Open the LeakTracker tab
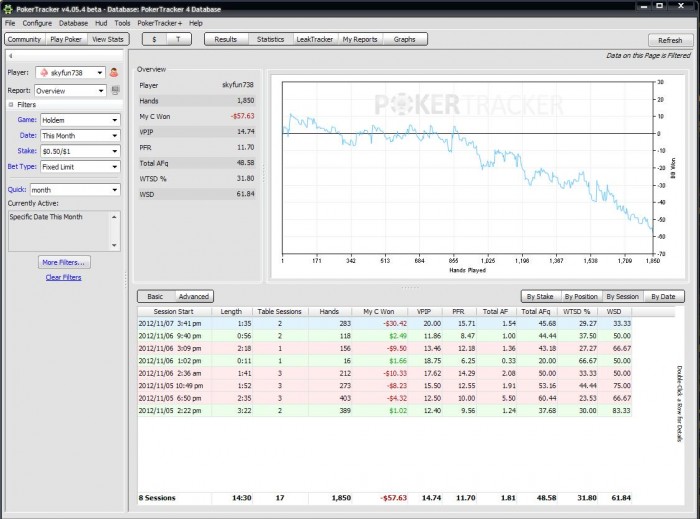The height and width of the screenshot is (519, 700). [x=315, y=39]
